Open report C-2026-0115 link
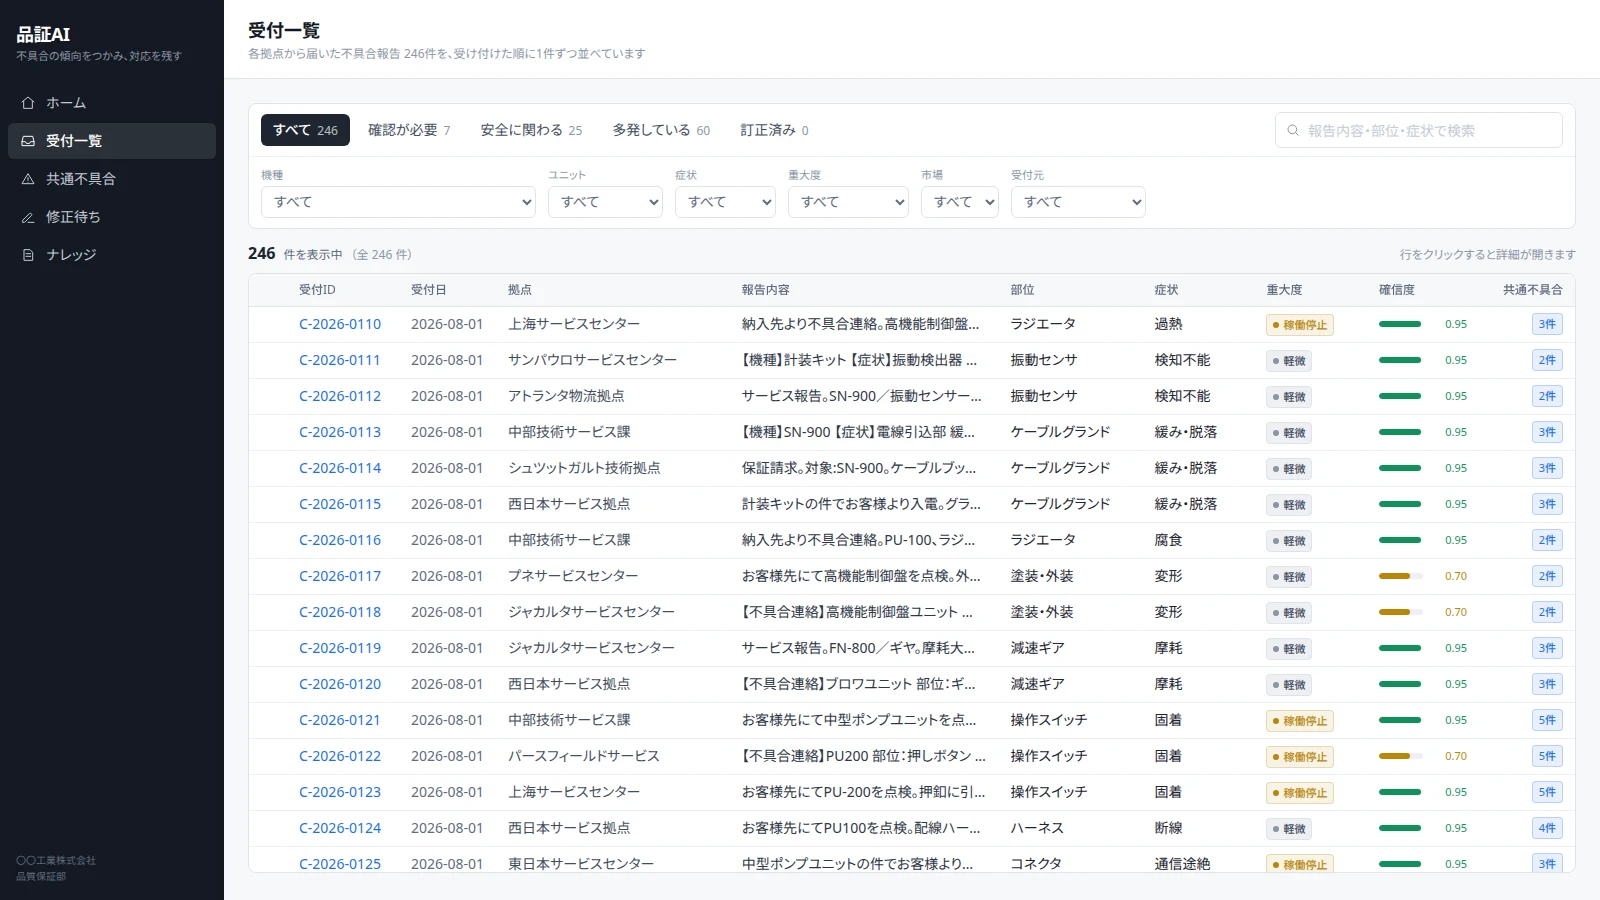The height and width of the screenshot is (900, 1600). coord(340,504)
